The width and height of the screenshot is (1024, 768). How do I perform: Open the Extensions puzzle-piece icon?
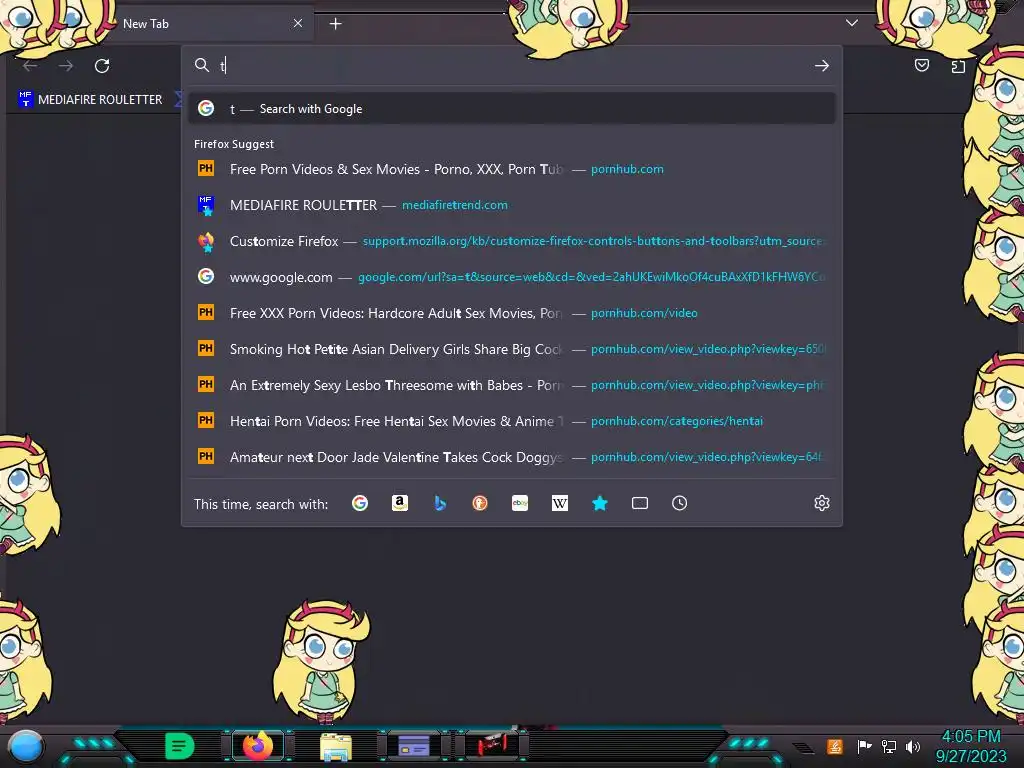pyautogui.click(x=958, y=66)
